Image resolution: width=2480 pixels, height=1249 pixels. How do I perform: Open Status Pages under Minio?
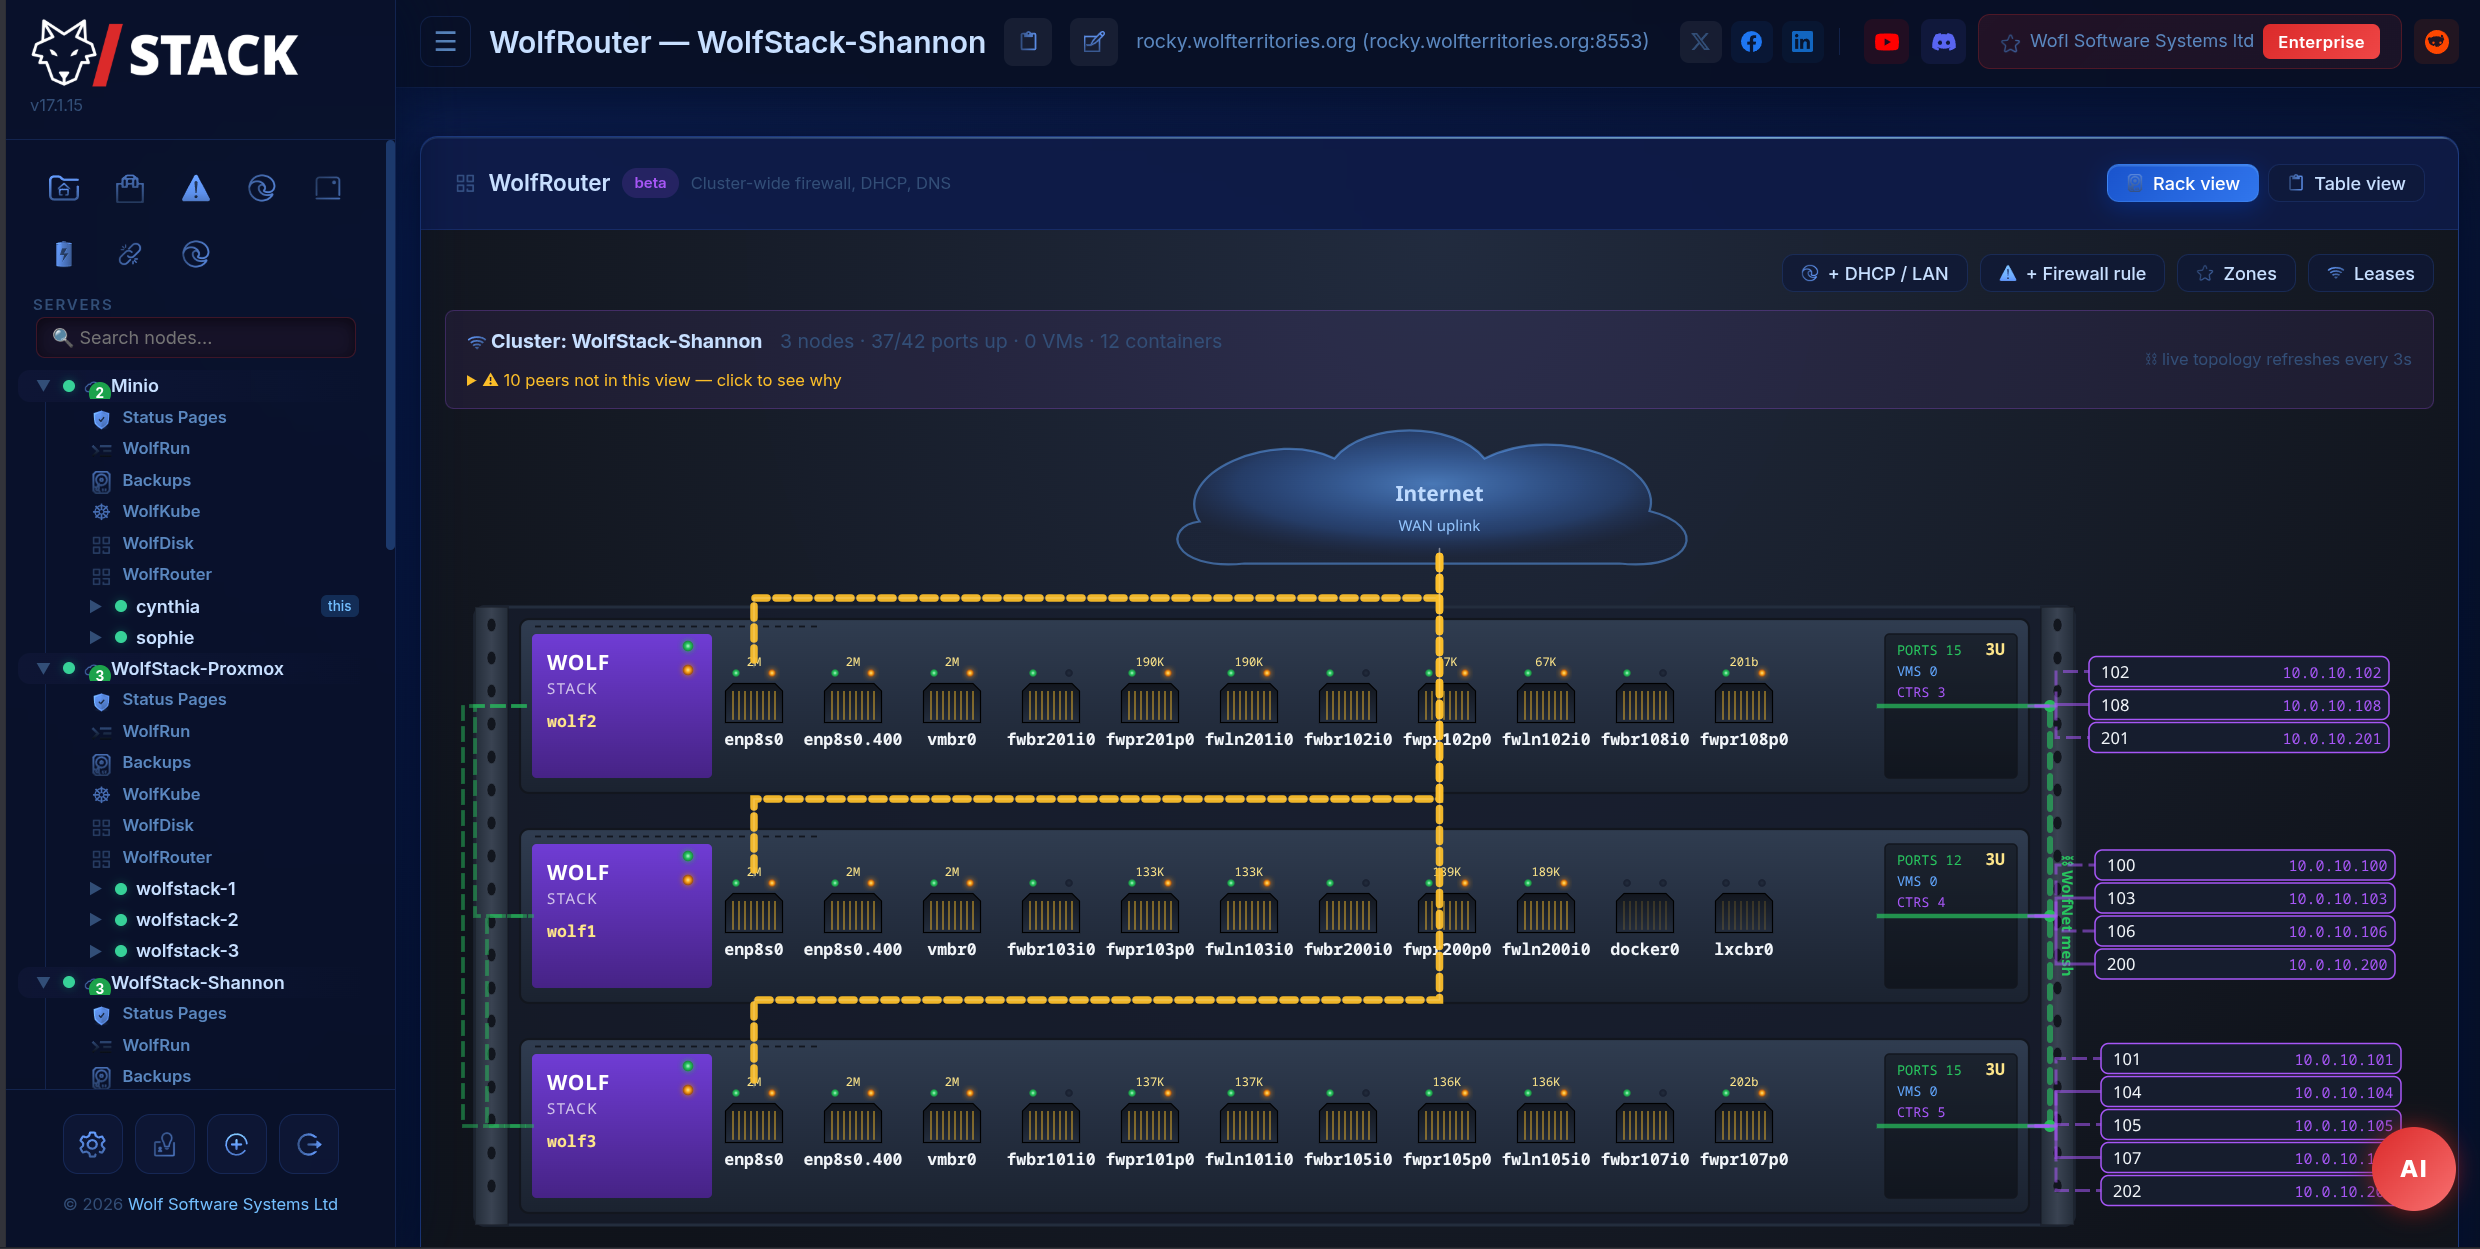[174, 417]
